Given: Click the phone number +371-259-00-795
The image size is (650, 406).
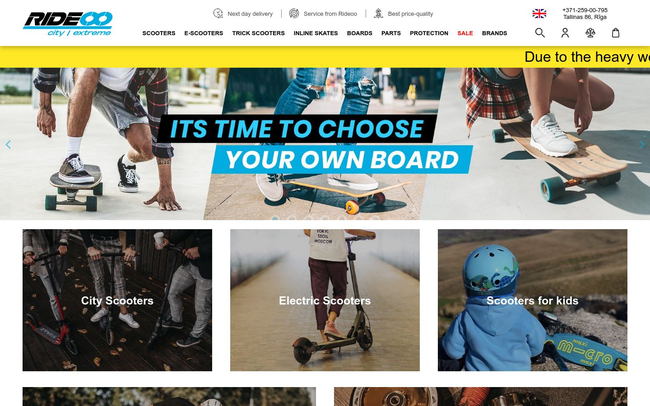Looking at the screenshot, I should [585, 10].
